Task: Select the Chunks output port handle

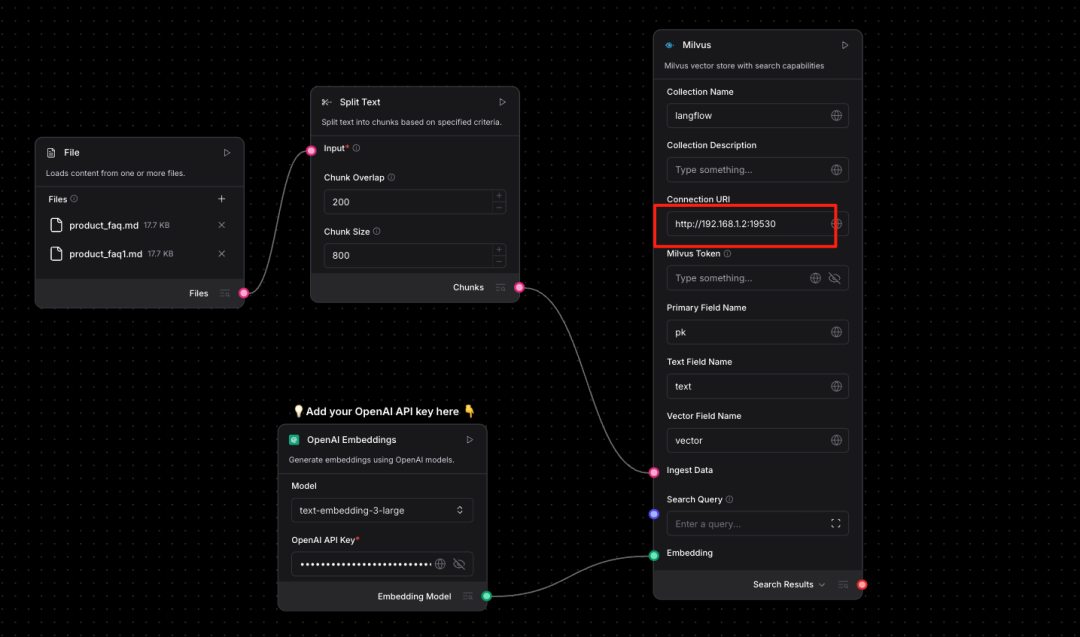Action: (519, 288)
